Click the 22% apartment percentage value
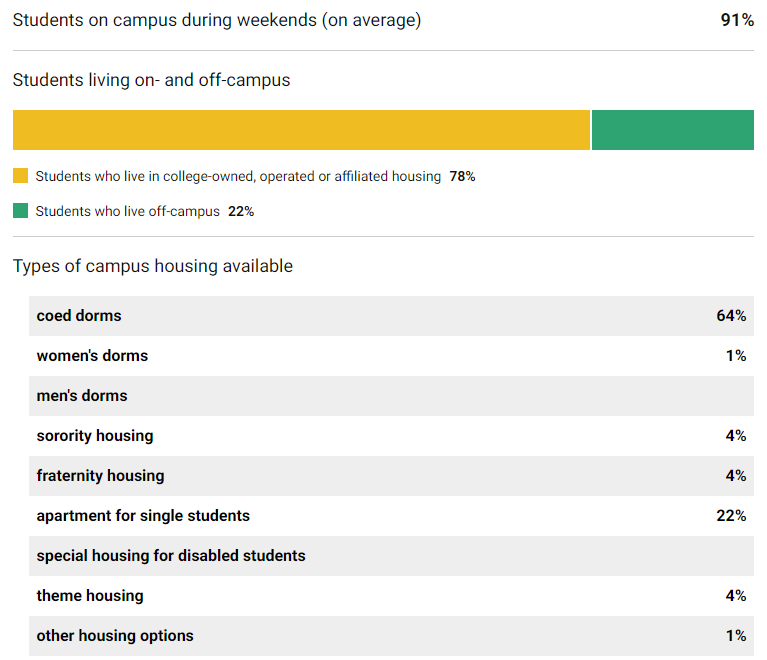The image size is (767, 660). click(731, 516)
